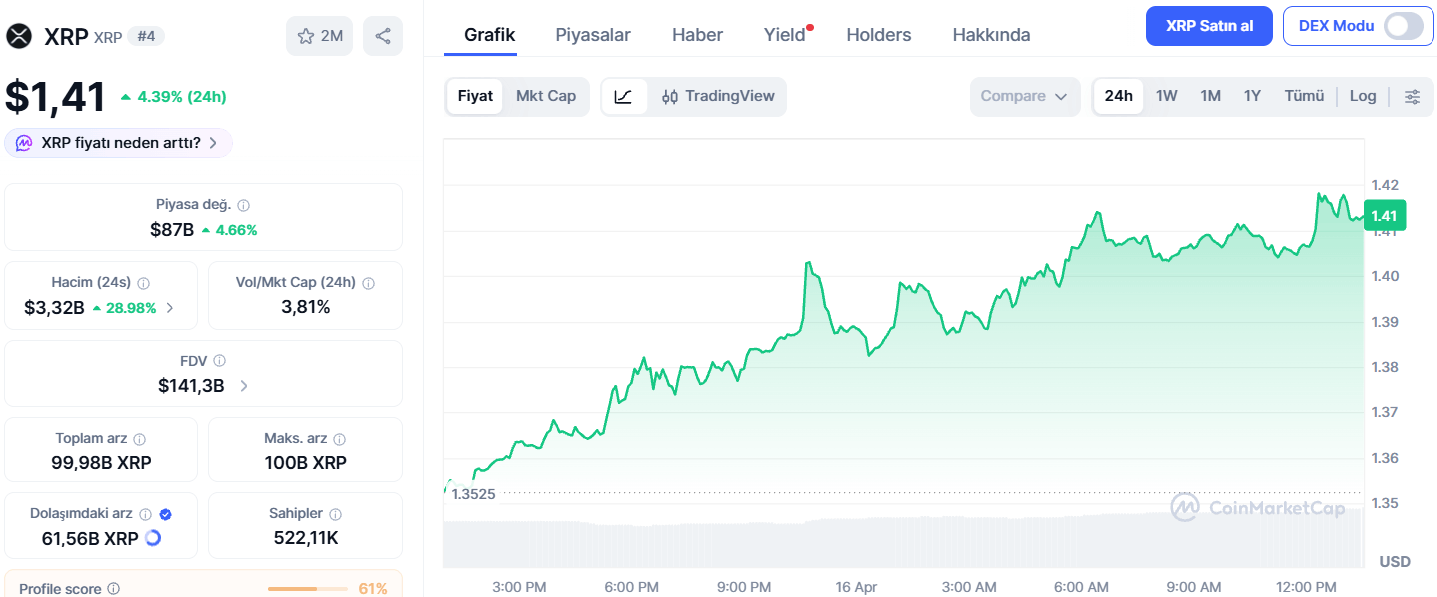Click the 1.3525 opening price label

pyautogui.click(x=473, y=494)
